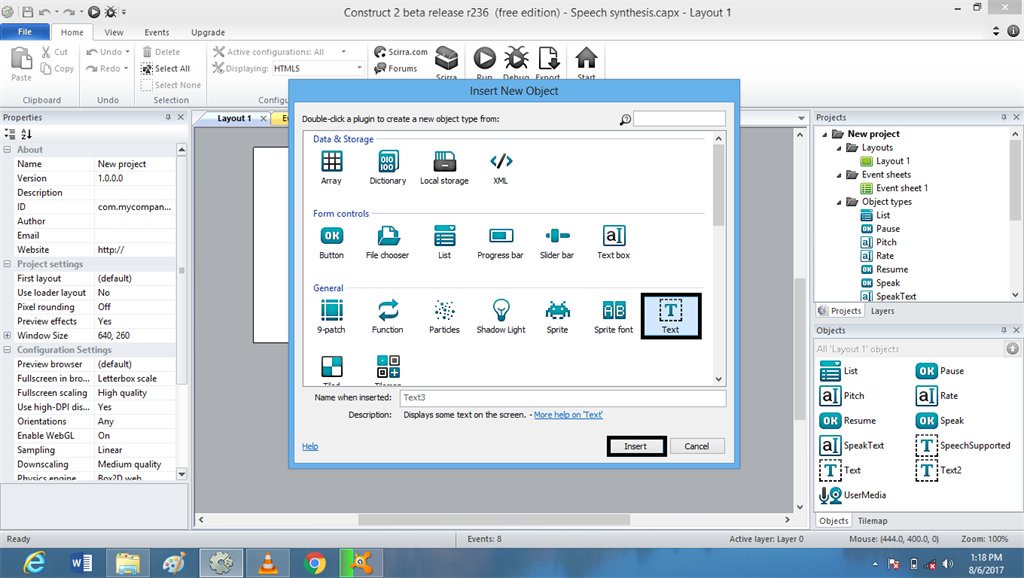Click the search magnifier in dialog
The width and height of the screenshot is (1024, 578).
pyautogui.click(x=625, y=120)
